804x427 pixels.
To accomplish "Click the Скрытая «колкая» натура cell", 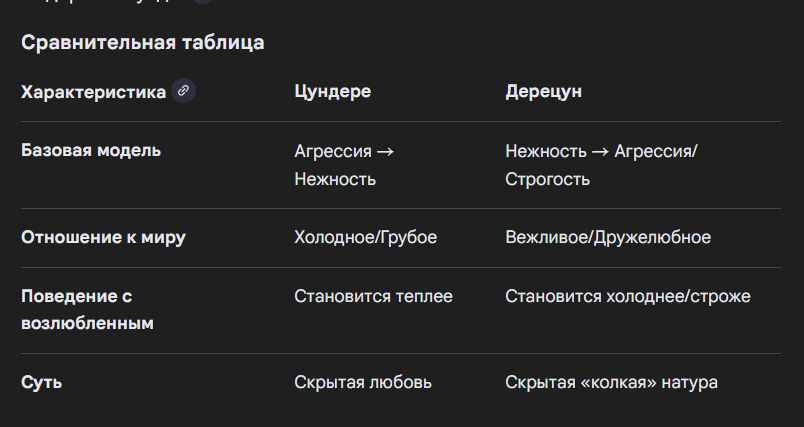I will [611, 382].
